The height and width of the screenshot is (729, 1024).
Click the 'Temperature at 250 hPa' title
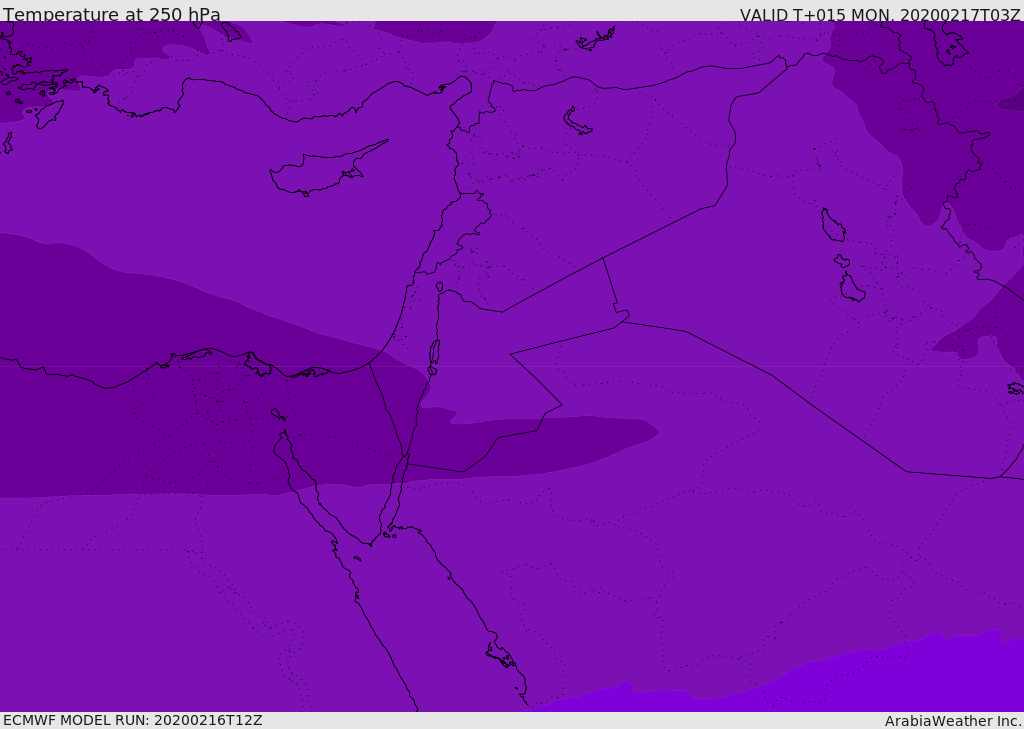pos(112,14)
